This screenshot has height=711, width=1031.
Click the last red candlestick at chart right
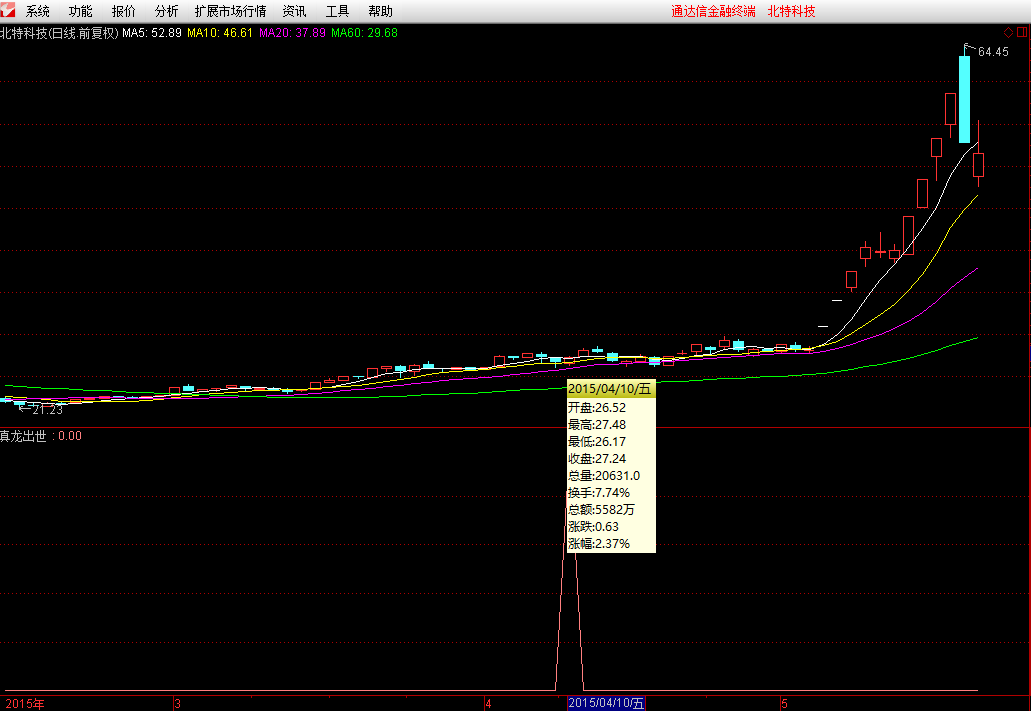click(x=978, y=164)
